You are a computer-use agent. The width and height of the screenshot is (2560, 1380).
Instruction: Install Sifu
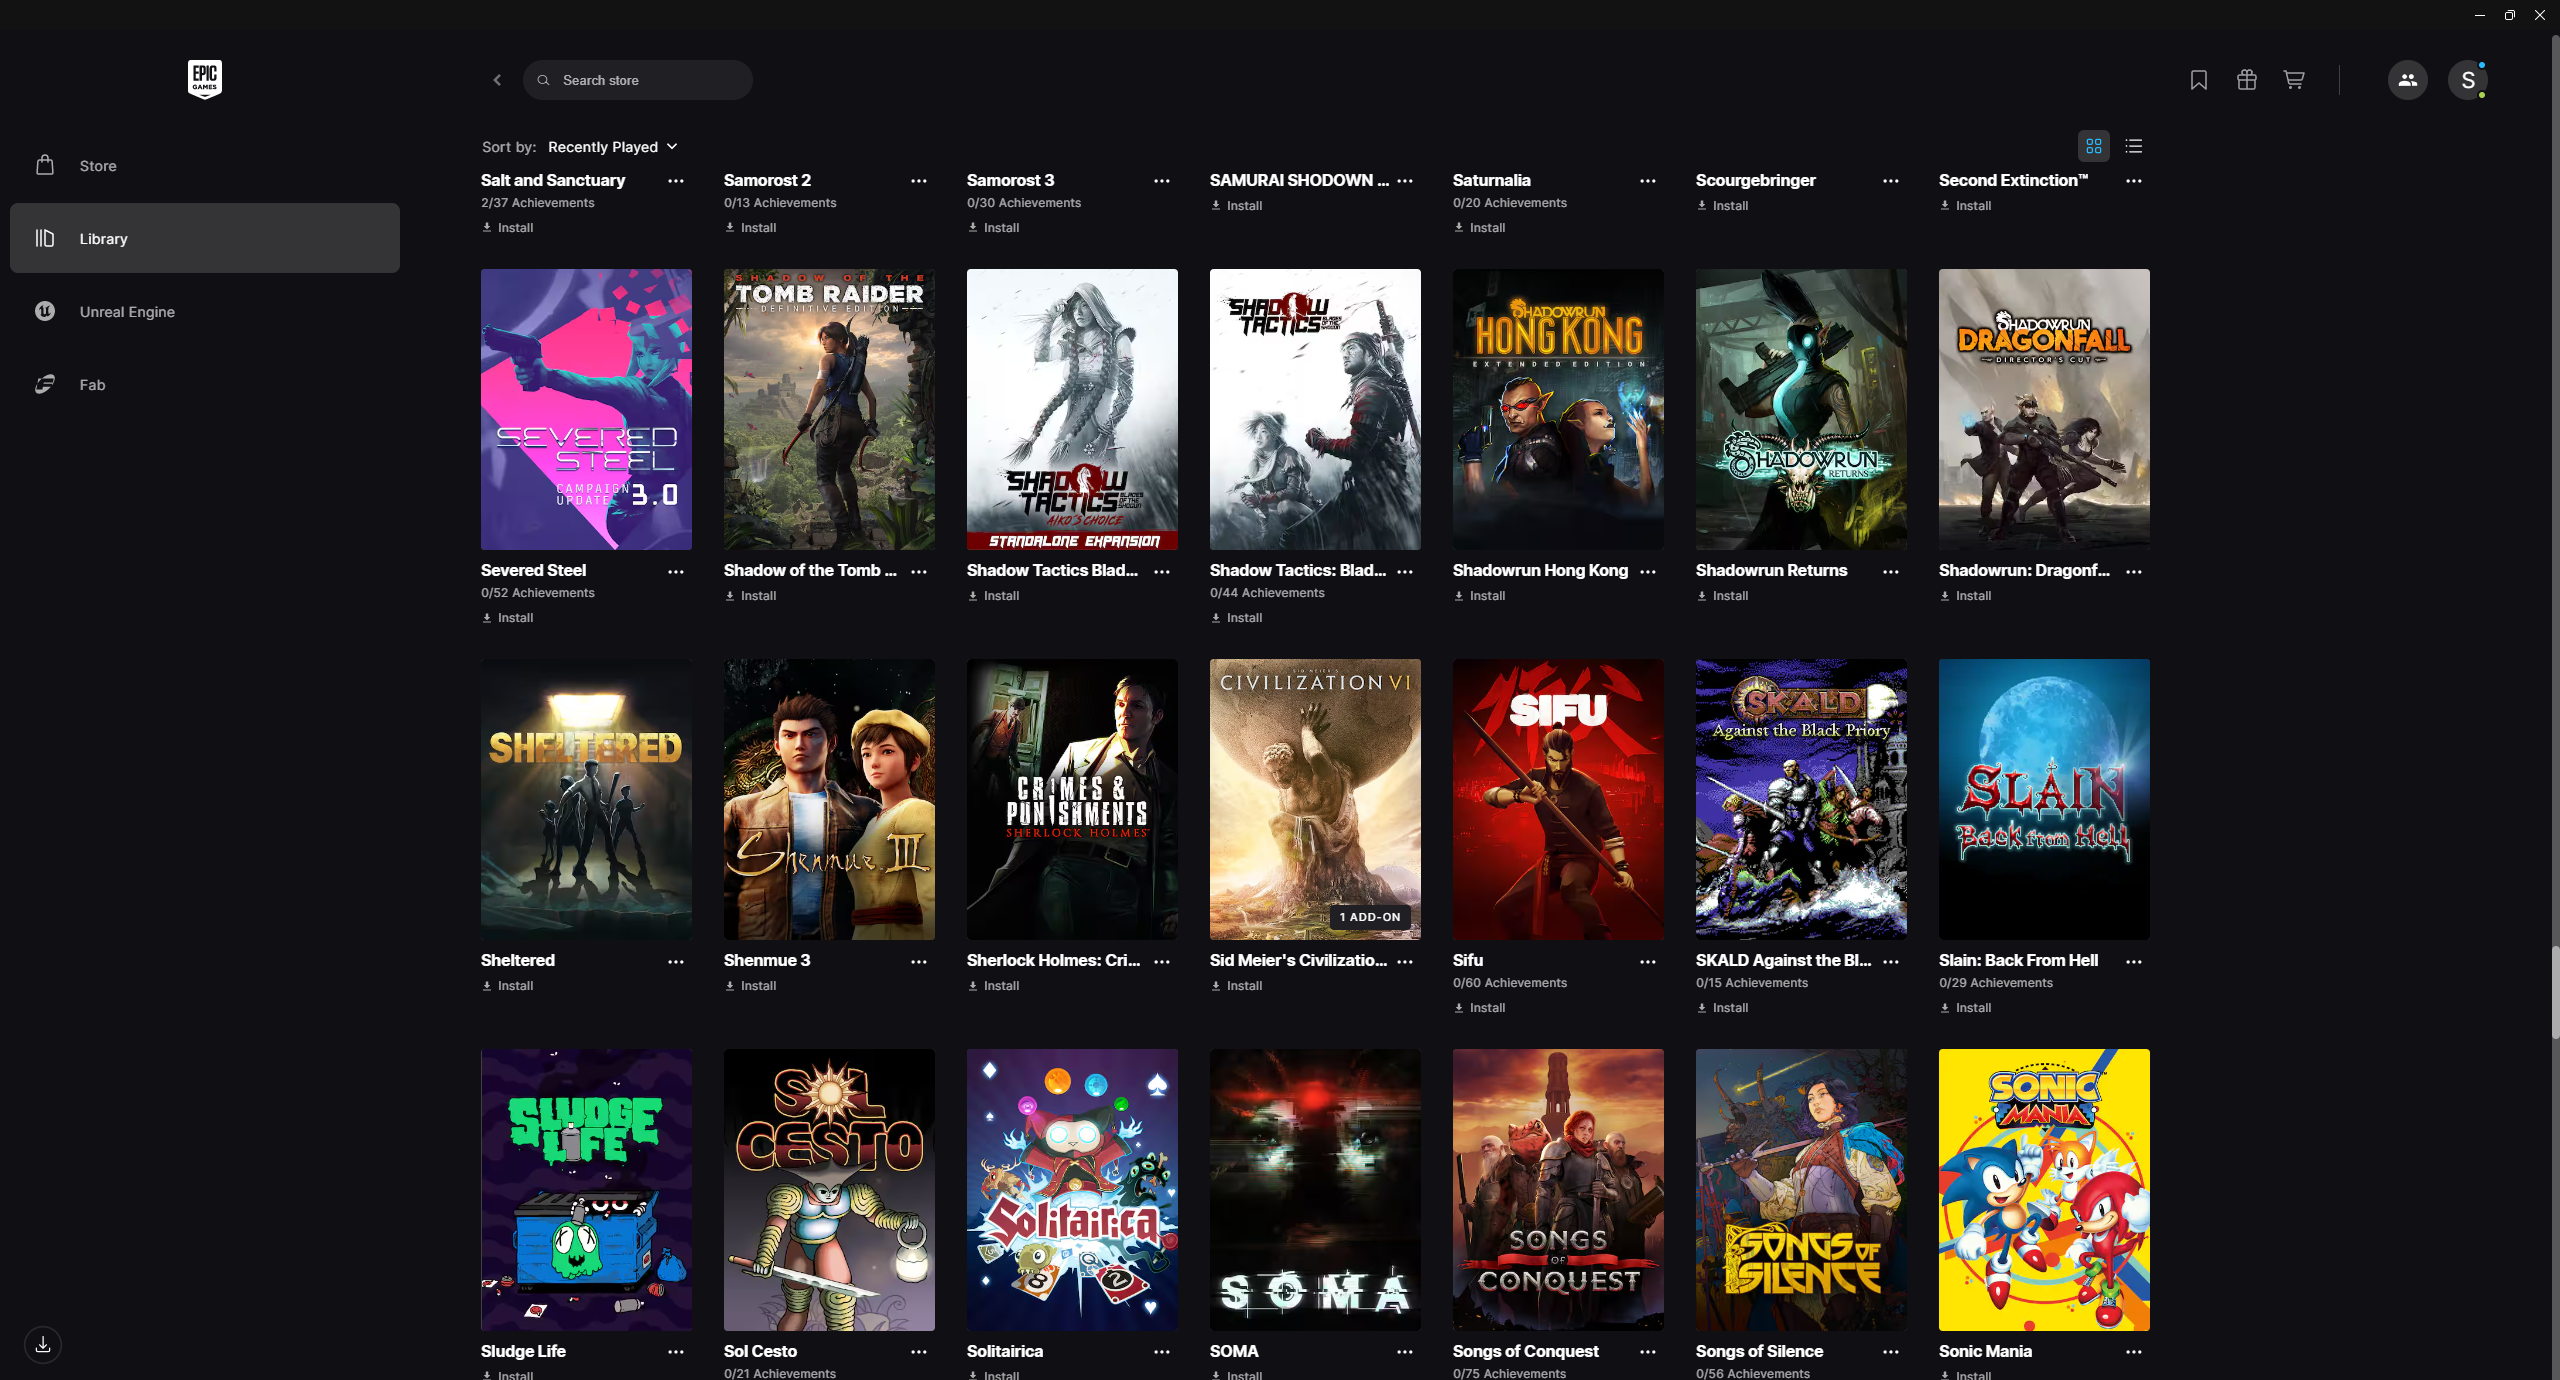(1480, 1008)
